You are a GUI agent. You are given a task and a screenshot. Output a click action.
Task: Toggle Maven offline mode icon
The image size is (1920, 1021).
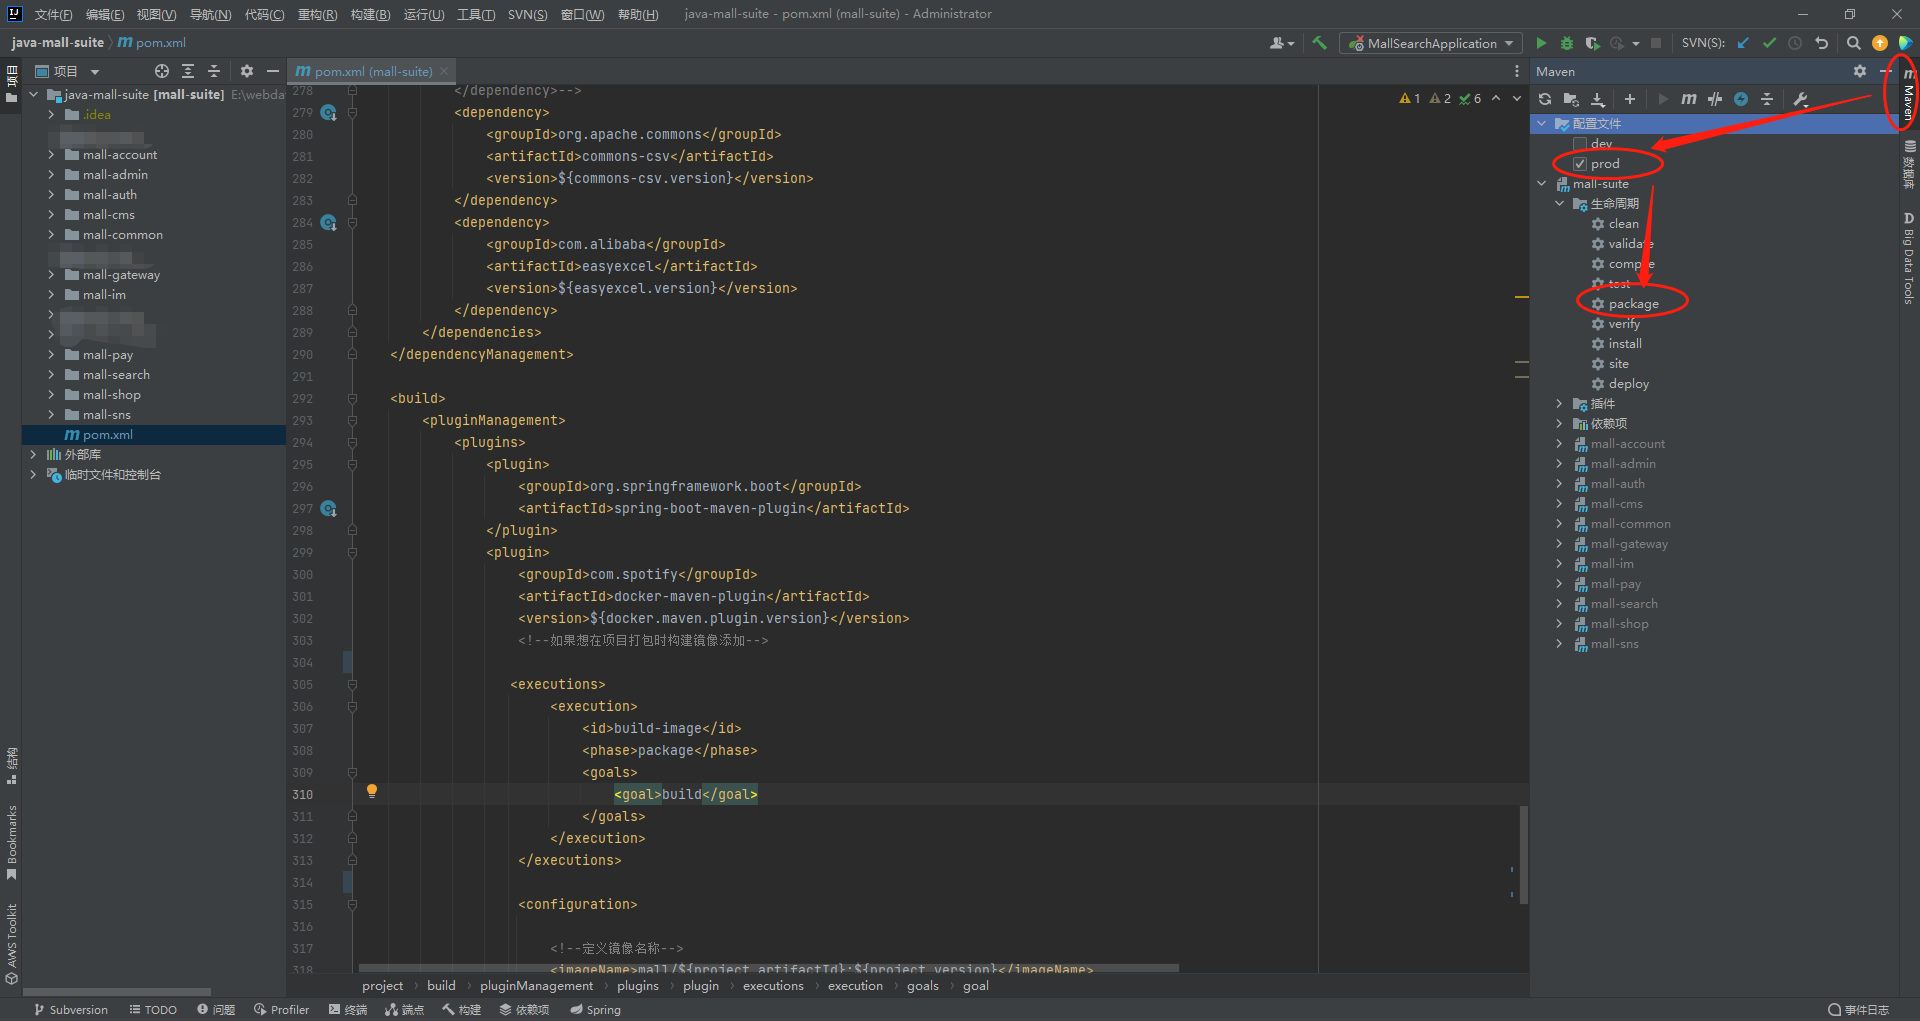[x=1715, y=99]
